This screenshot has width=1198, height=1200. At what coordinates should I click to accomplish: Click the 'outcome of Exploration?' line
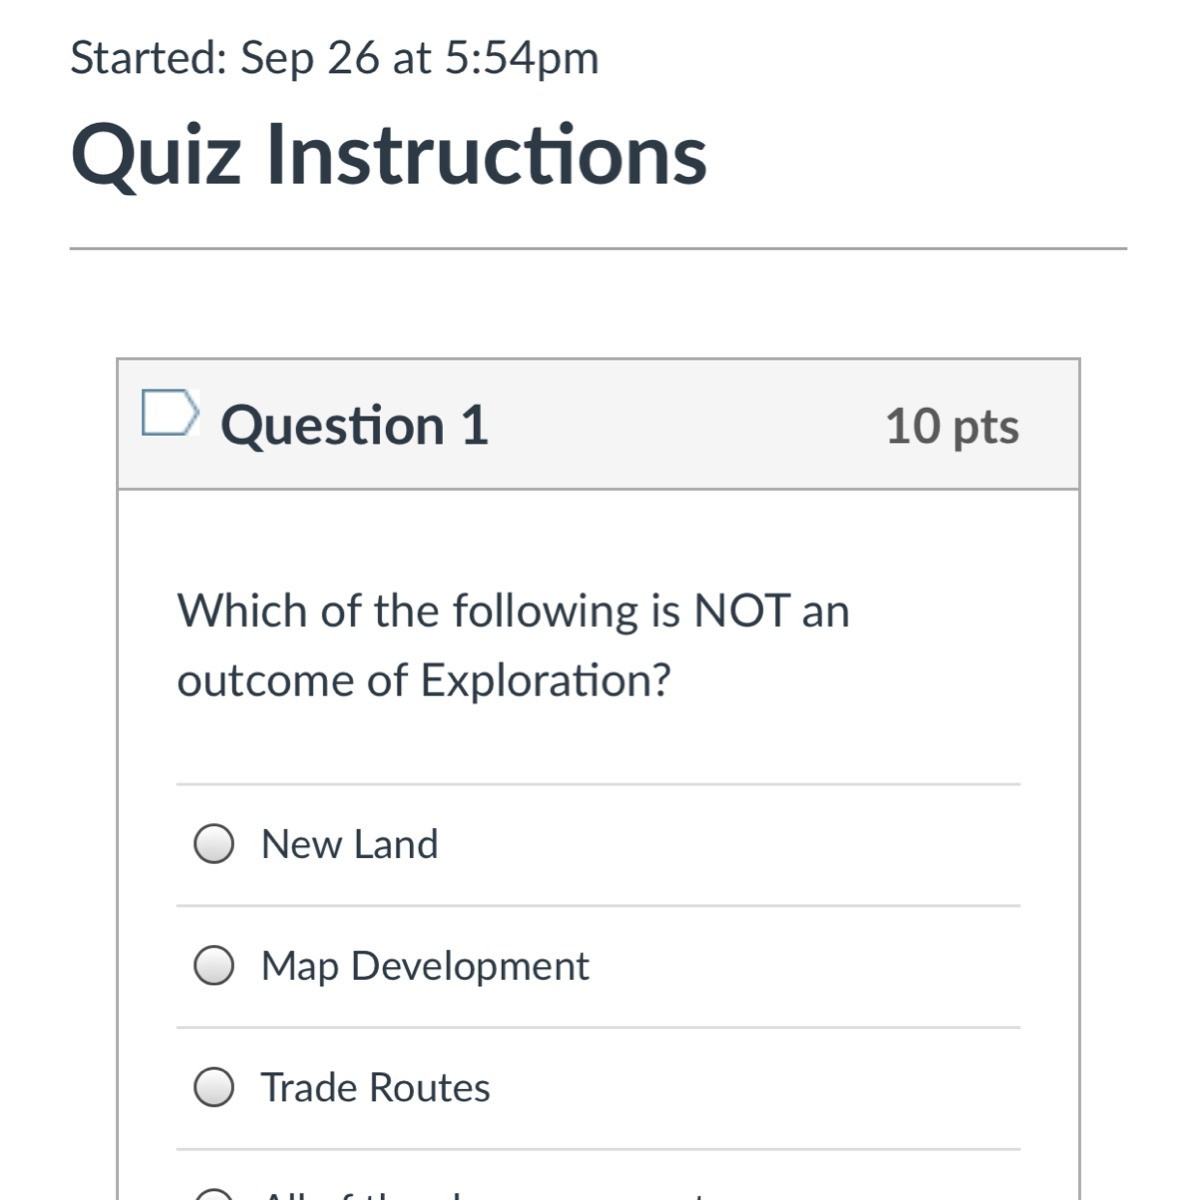[x=423, y=680]
